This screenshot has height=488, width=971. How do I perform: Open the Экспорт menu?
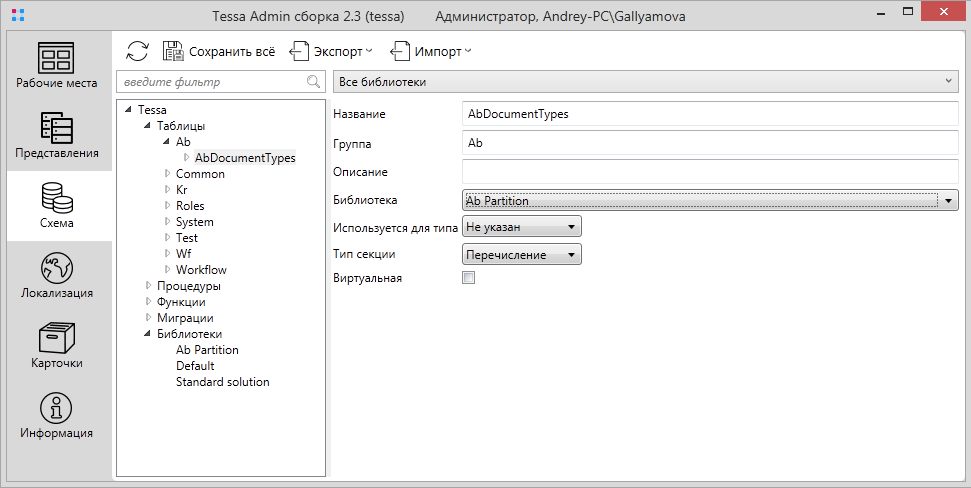(330, 51)
